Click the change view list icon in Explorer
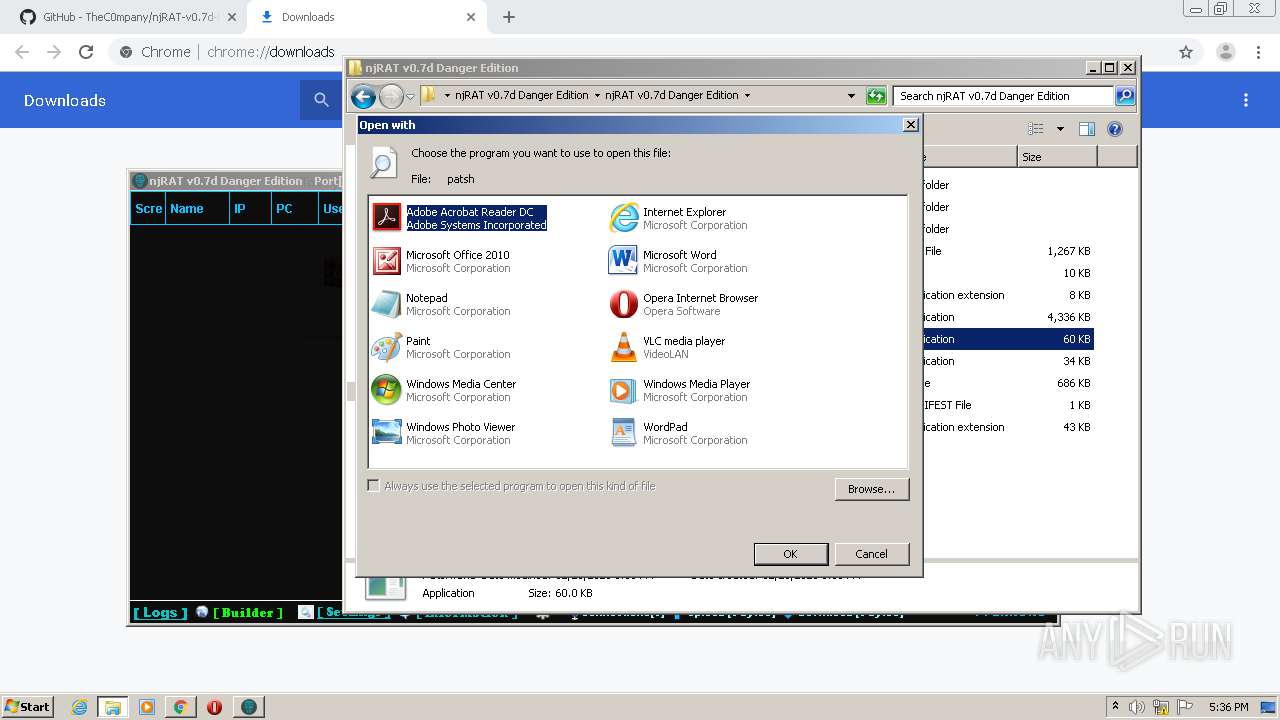Viewport: 1280px width, 720px height. coord(1036,129)
